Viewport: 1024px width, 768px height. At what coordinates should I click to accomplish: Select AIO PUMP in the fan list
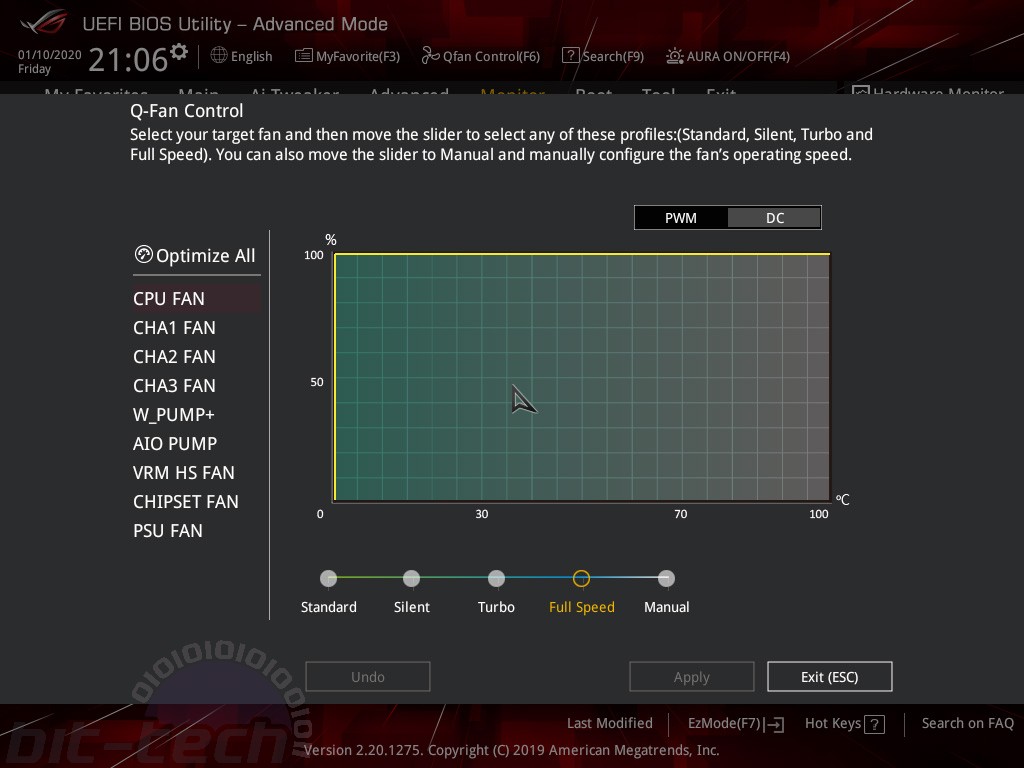pyautogui.click(x=175, y=444)
